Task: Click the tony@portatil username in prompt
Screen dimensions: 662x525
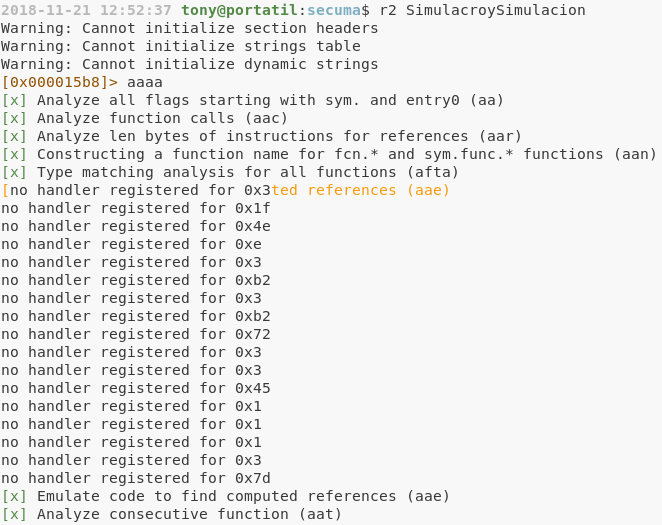Action: [x=240, y=10]
